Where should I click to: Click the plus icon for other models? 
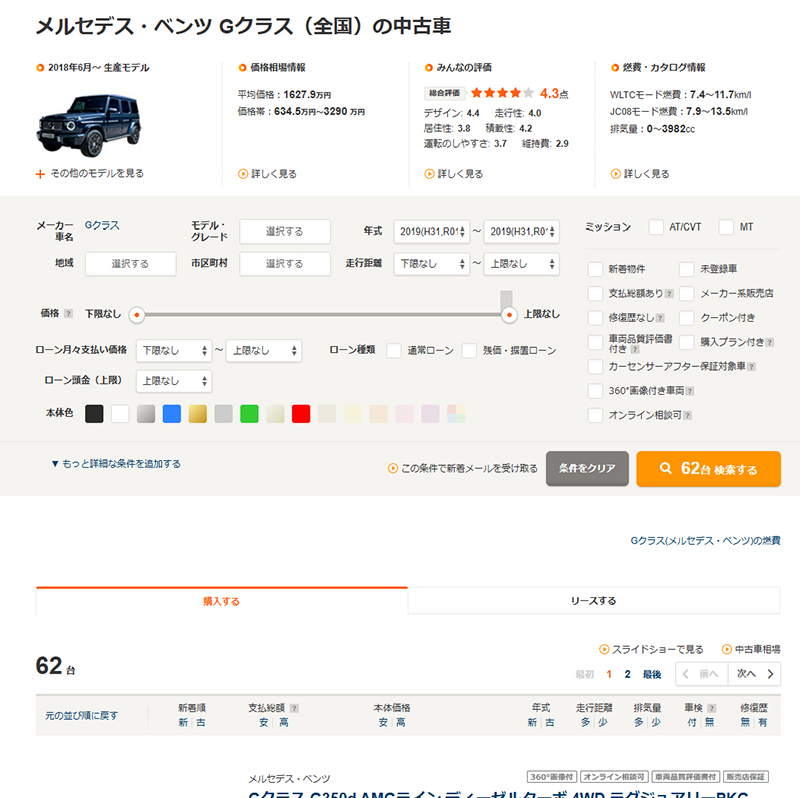pos(40,174)
